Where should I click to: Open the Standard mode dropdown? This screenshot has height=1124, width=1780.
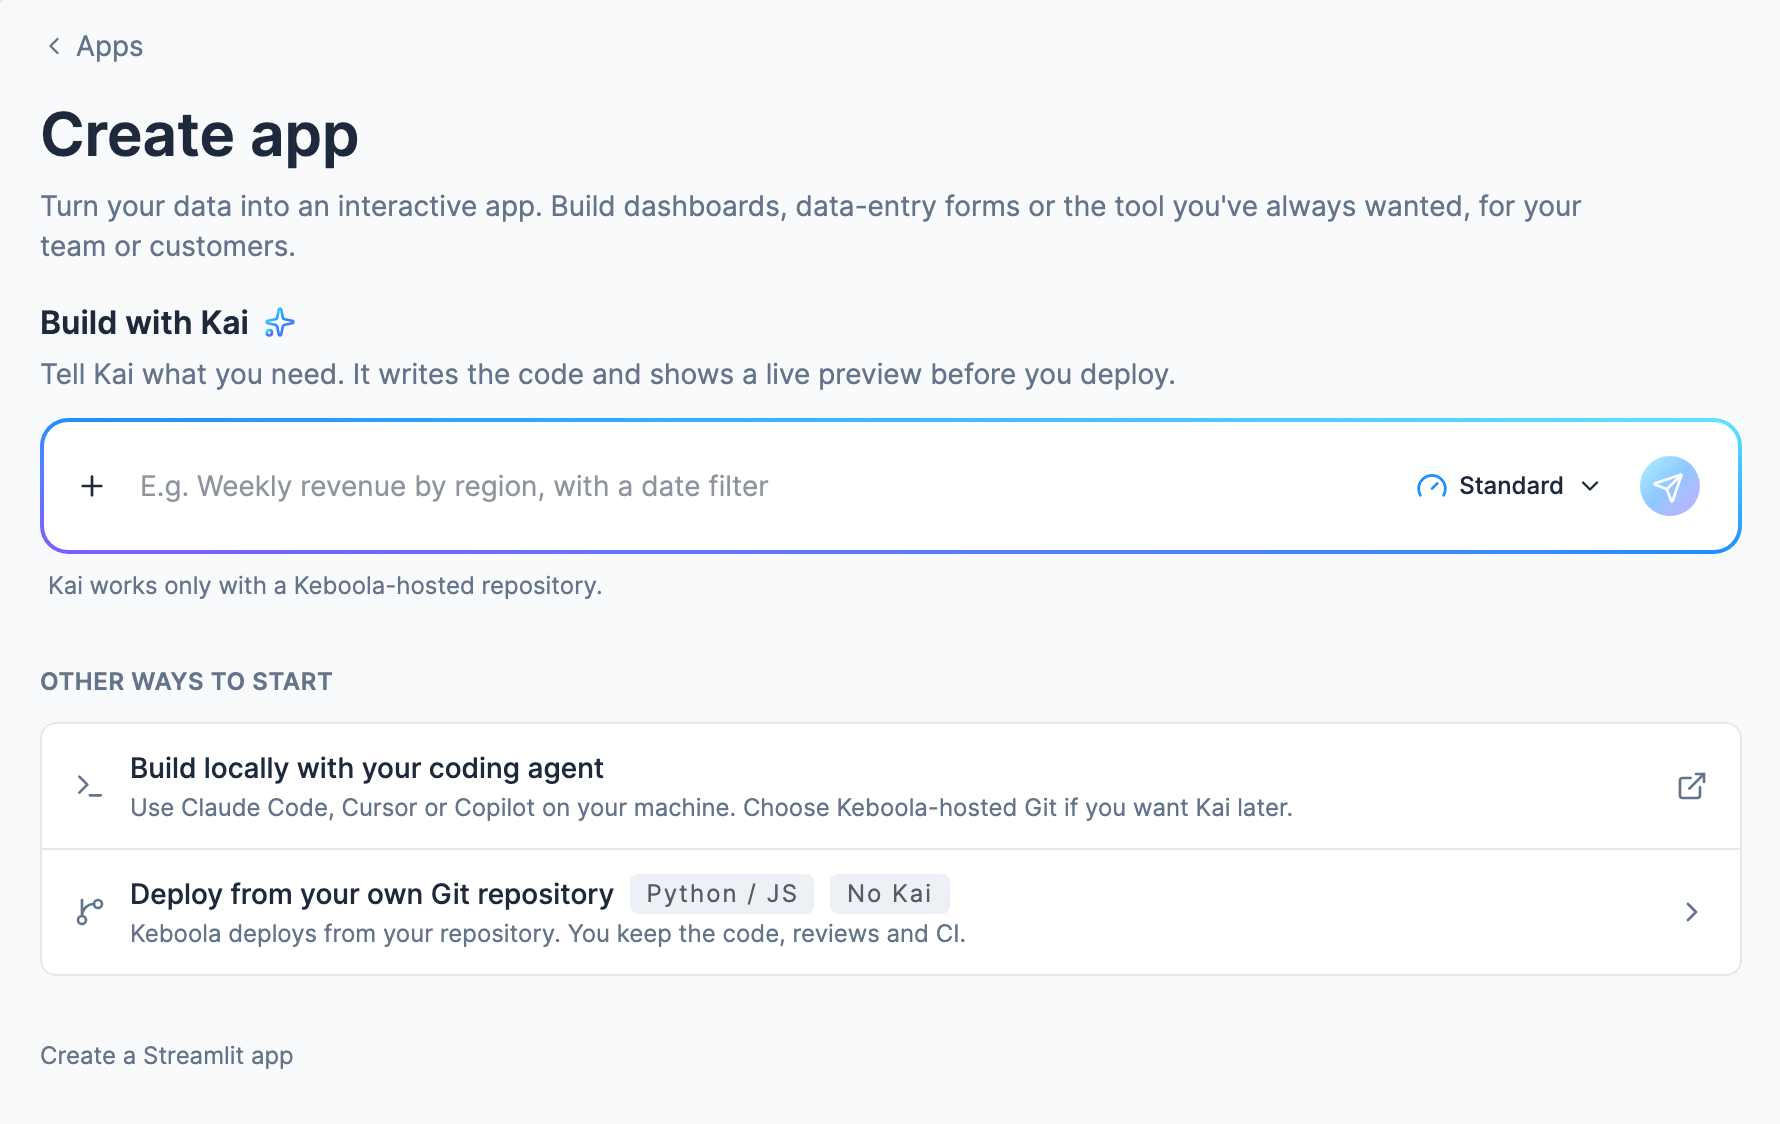pos(1509,486)
